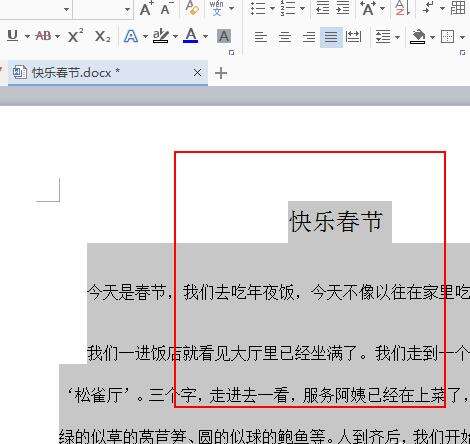
Task: Open the paragraph settings dialog launcher
Action: coord(462,52)
